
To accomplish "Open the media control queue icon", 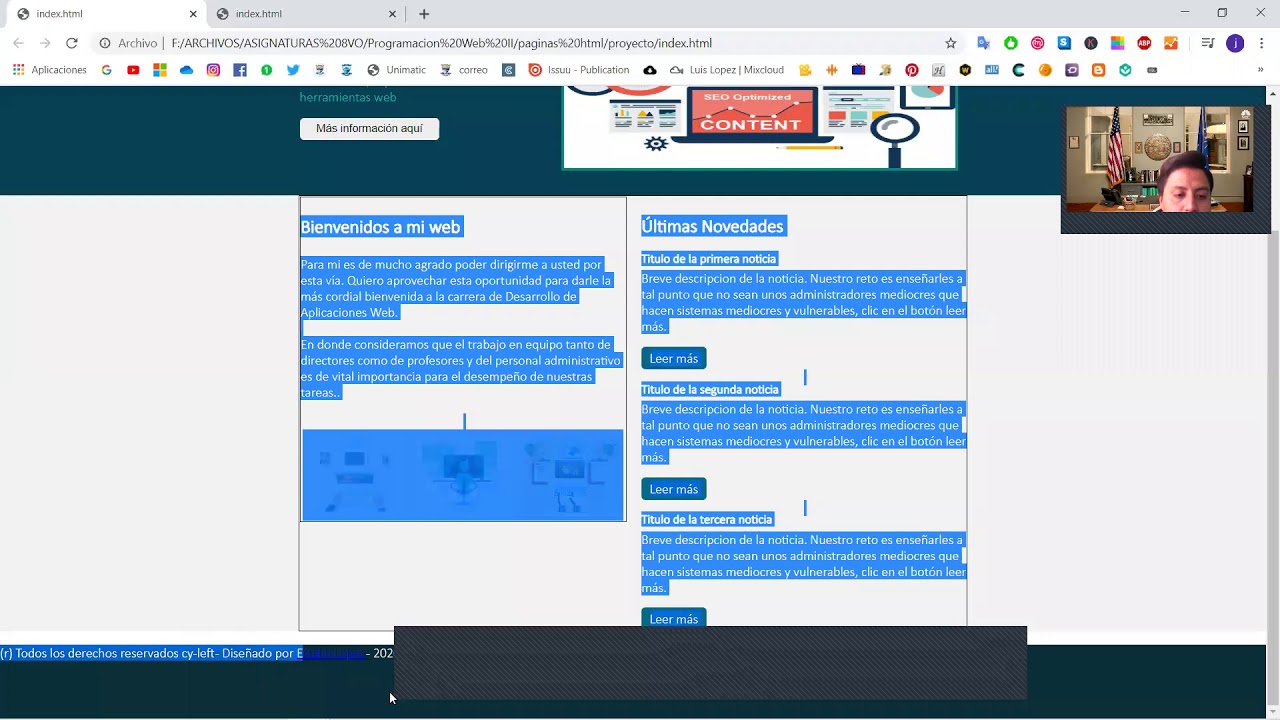I will click(1208, 43).
